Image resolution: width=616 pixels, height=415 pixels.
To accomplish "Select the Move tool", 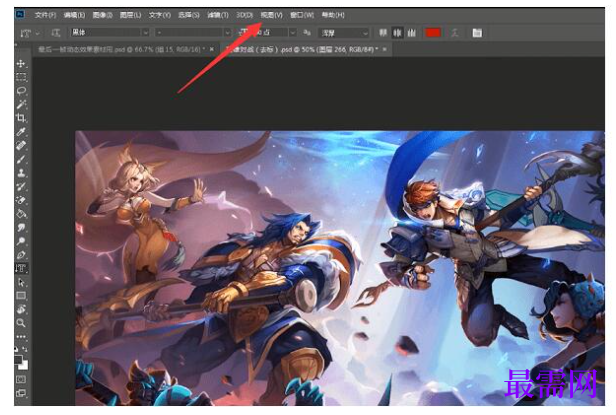I will (x=21, y=63).
